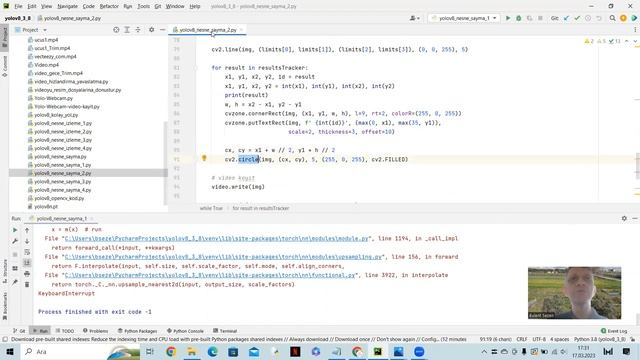The height and width of the screenshot is (360, 640).
Task: Start debugging with the green bug icon
Action: click(519, 18)
